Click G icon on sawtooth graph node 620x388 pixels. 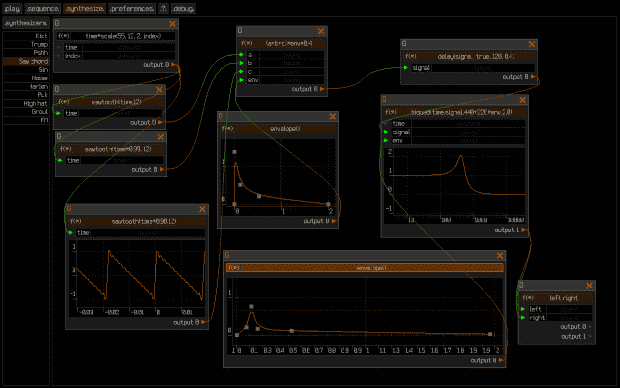pyautogui.click(x=69, y=208)
